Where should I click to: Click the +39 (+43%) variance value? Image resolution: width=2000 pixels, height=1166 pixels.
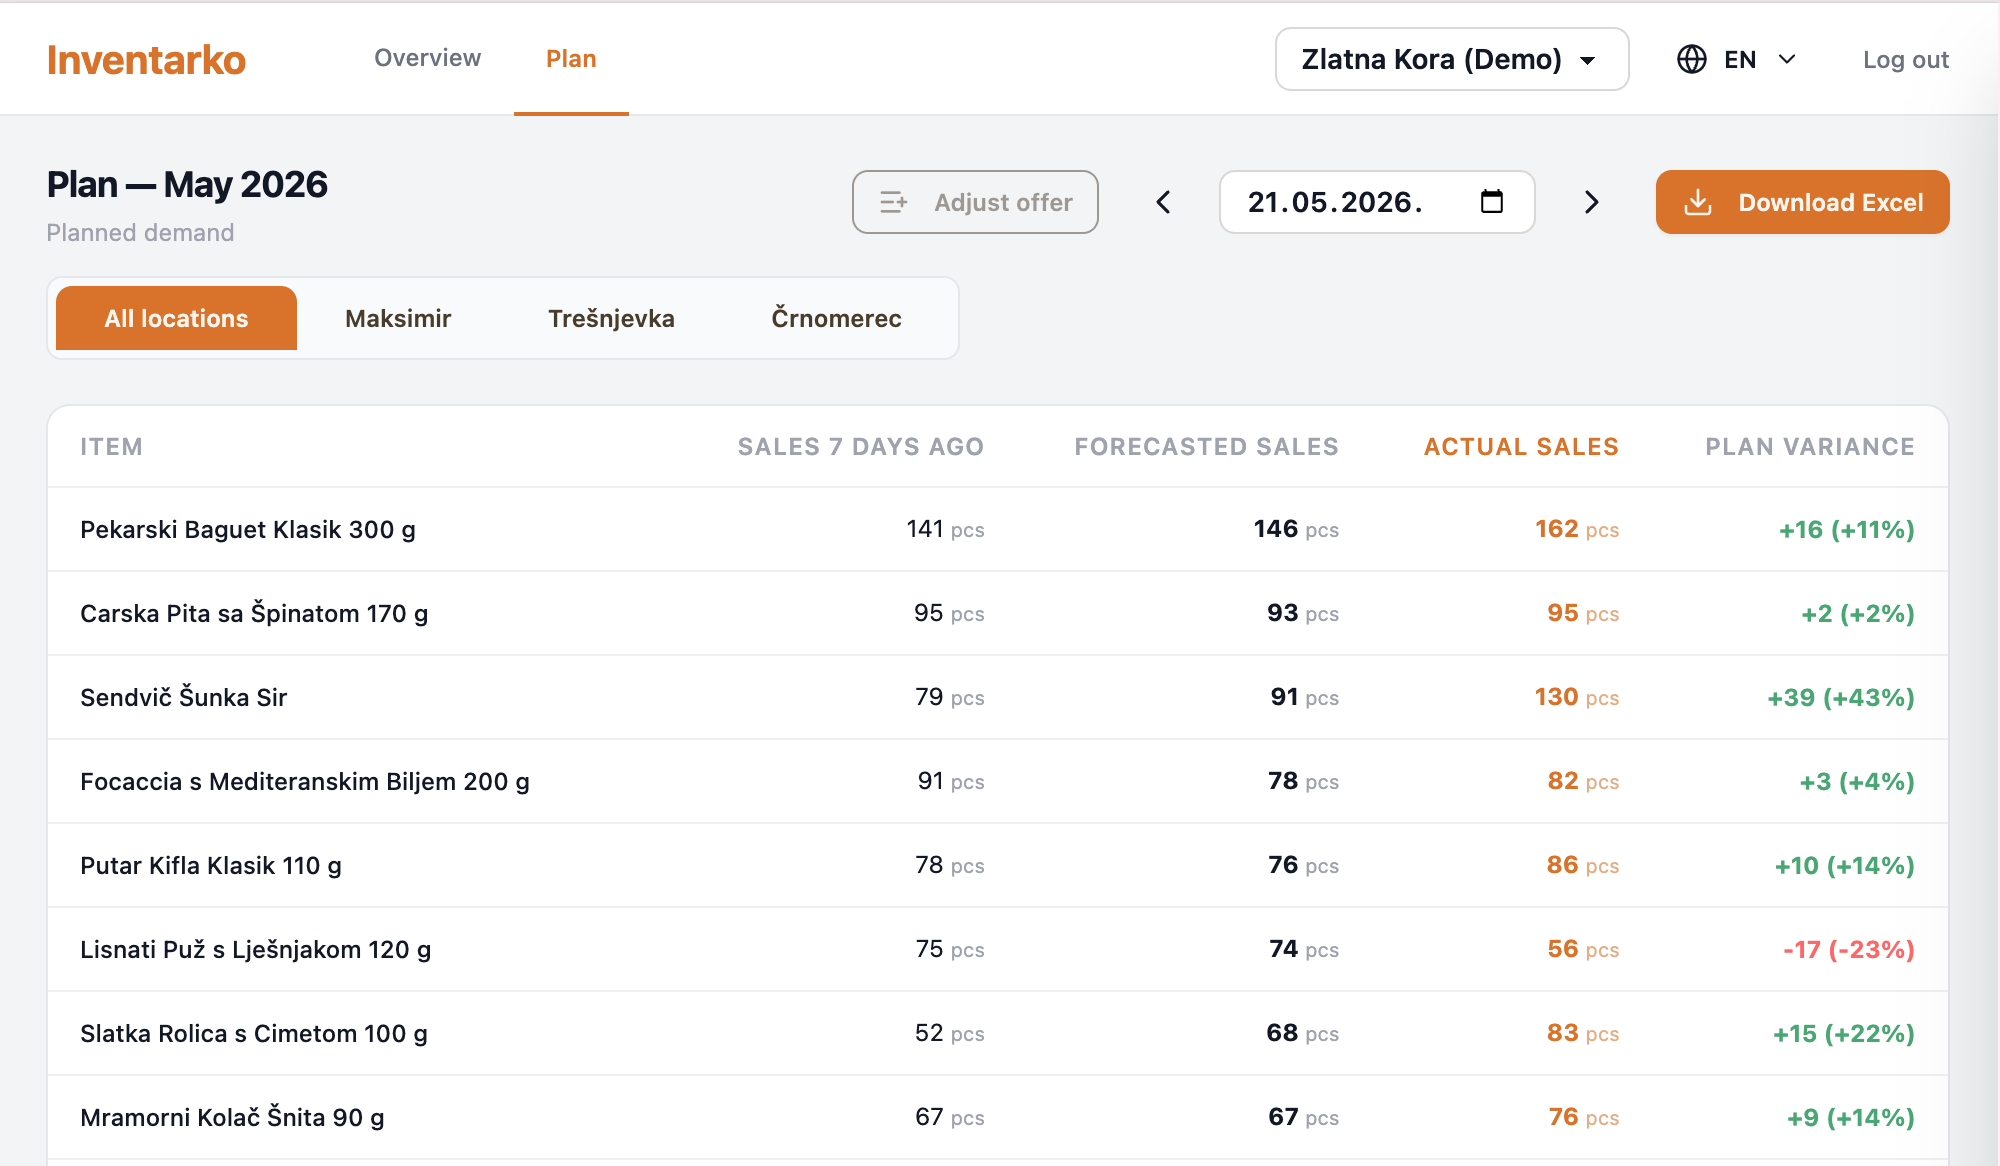click(1840, 697)
